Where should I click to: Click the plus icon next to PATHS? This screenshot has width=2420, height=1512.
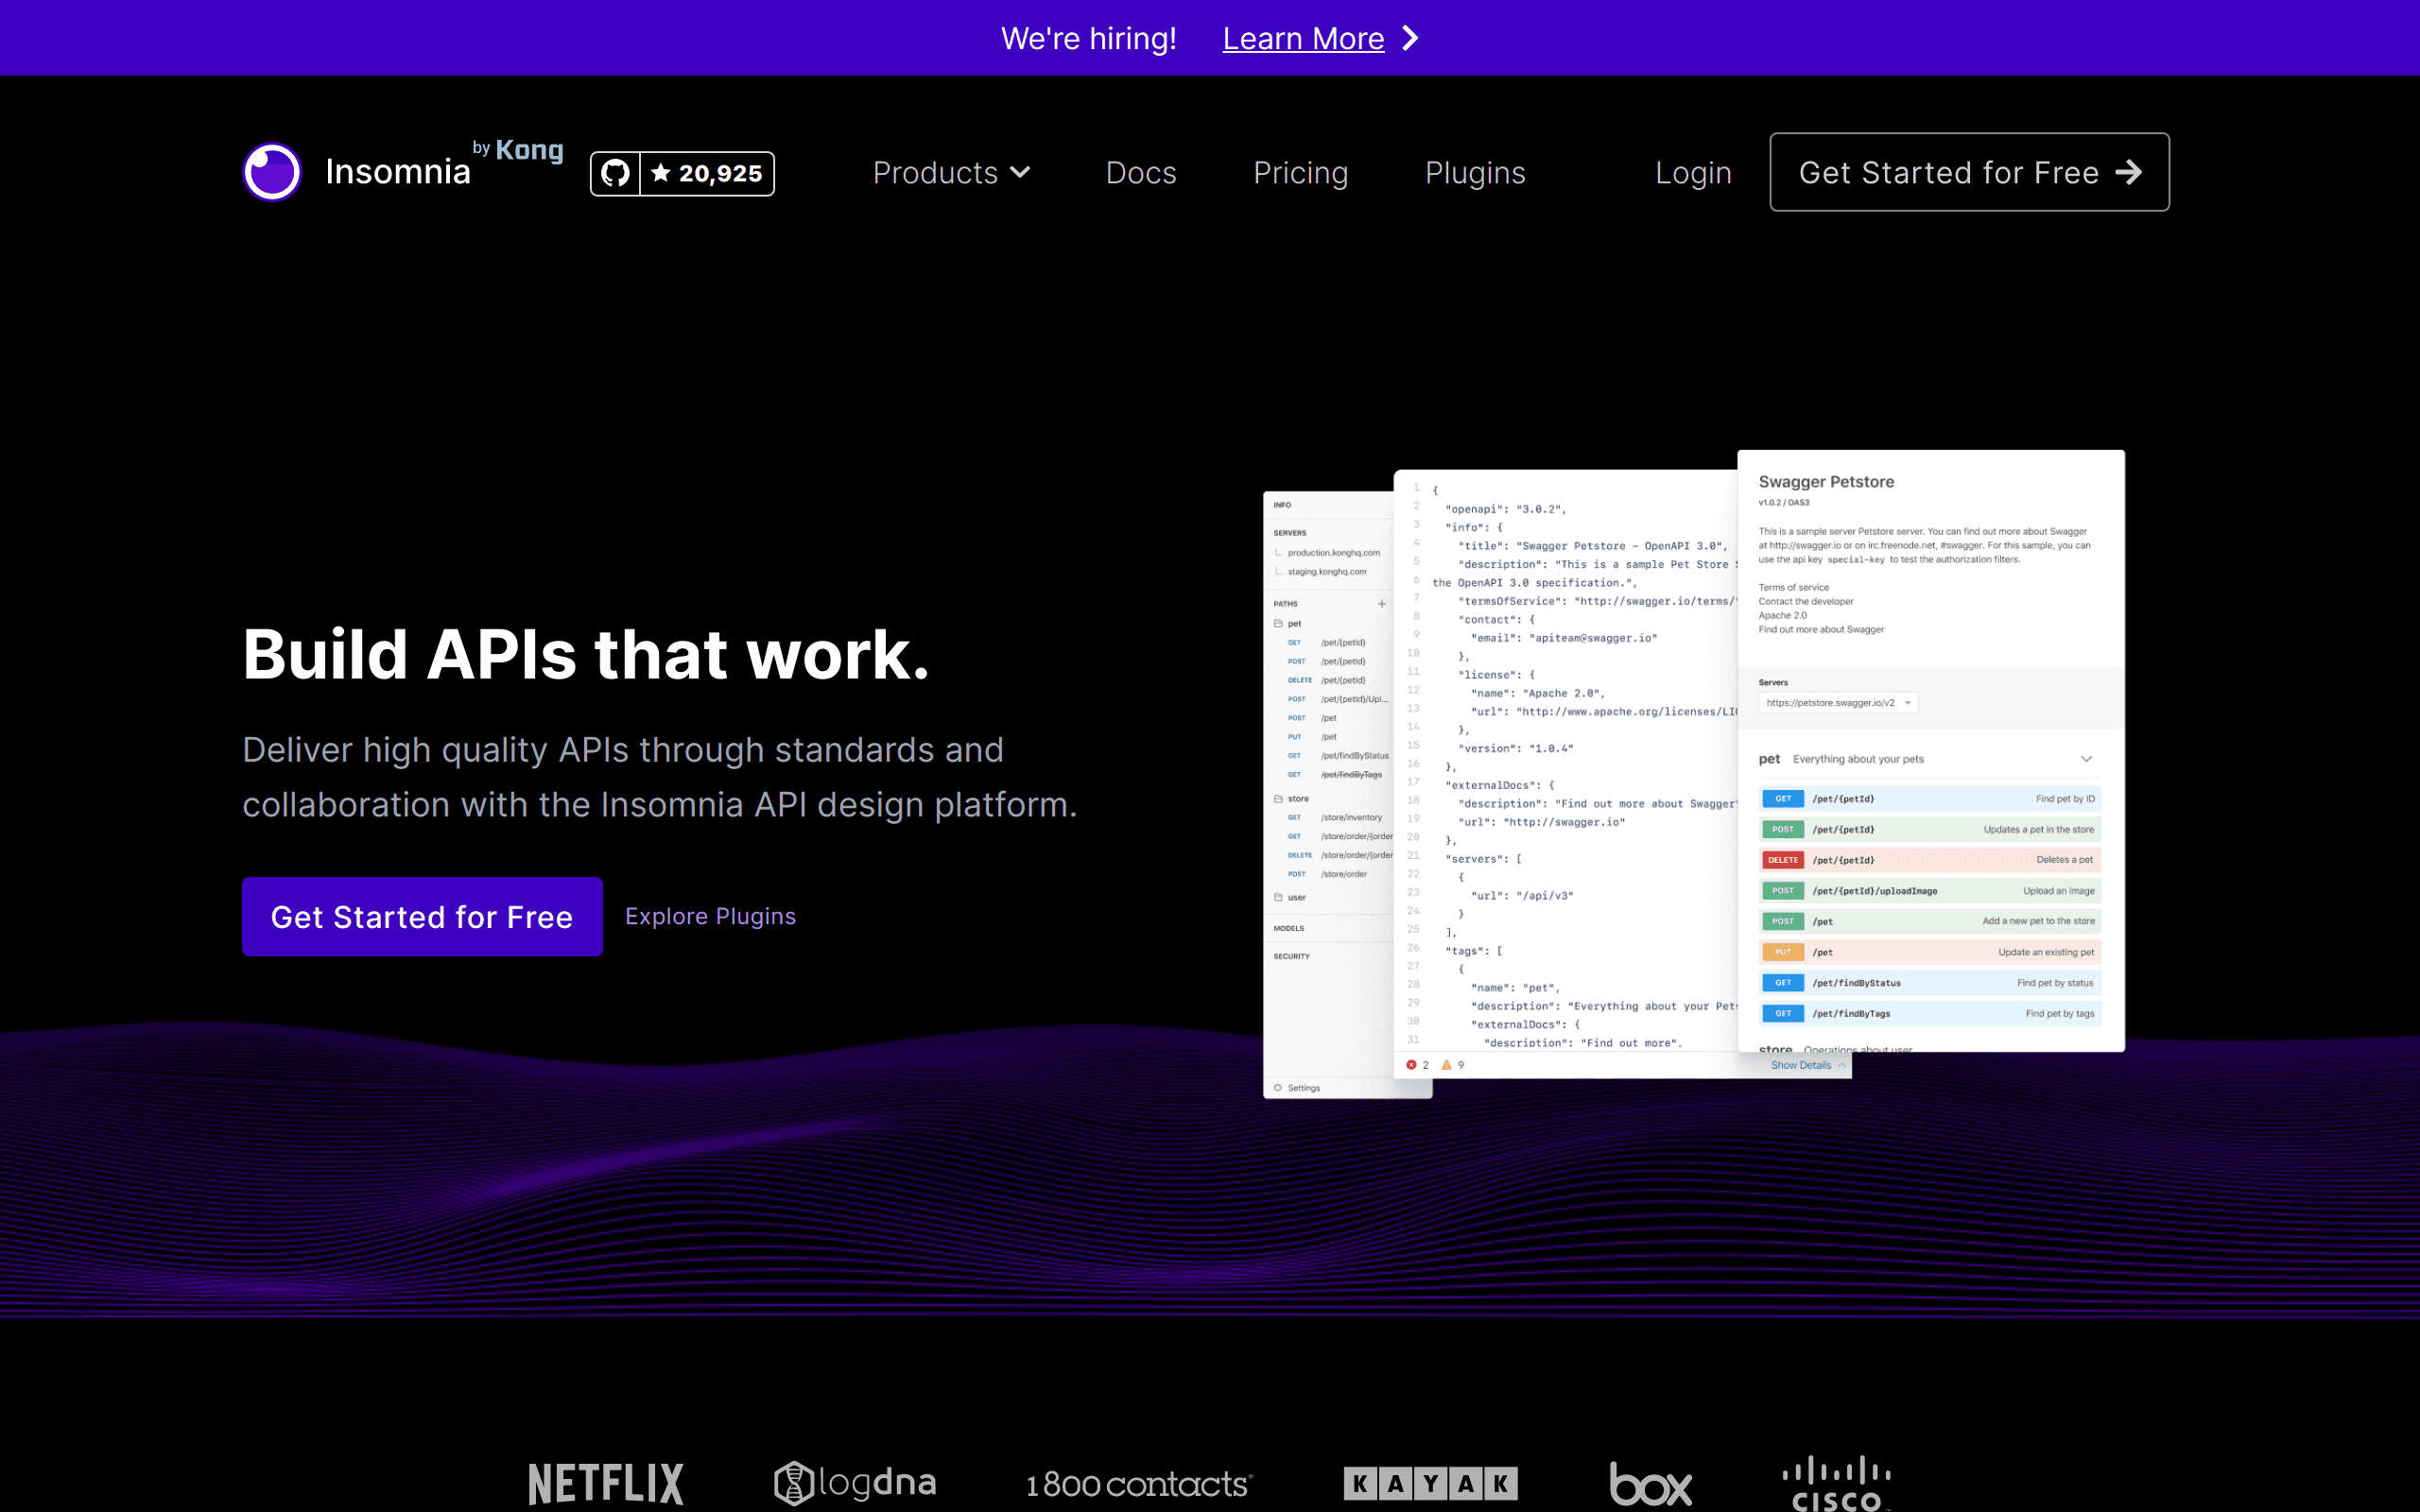coord(1382,603)
